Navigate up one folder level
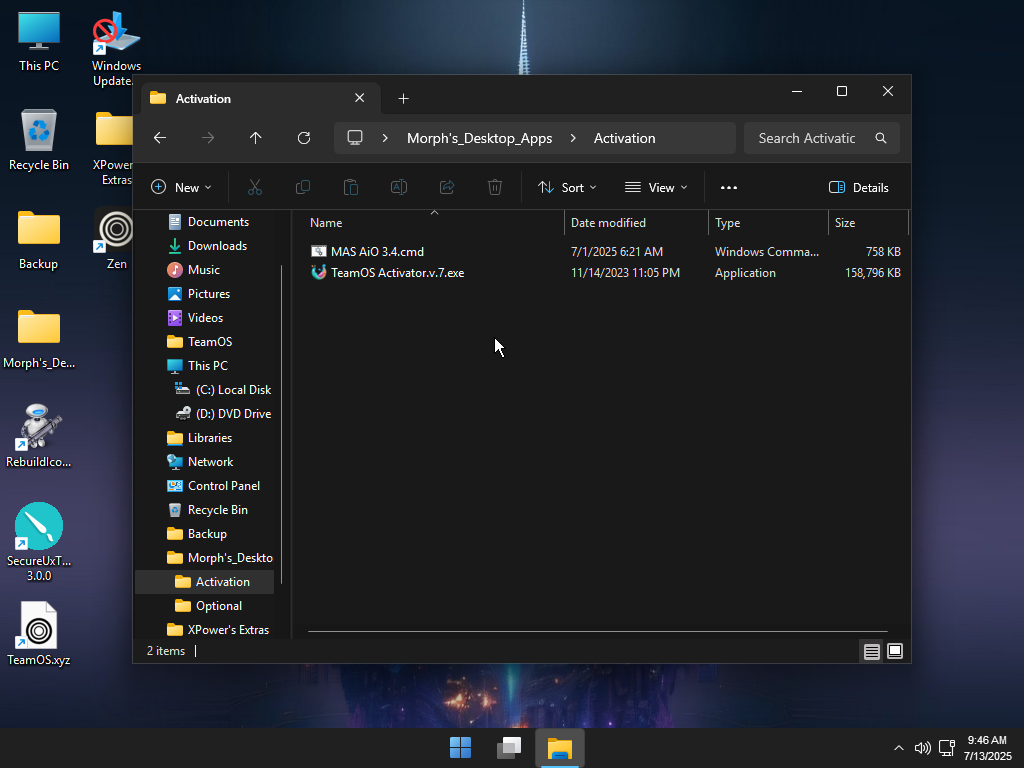Image resolution: width=1024 pixels, height=768 pixels. pyautogui.click(x=255, y=138)
